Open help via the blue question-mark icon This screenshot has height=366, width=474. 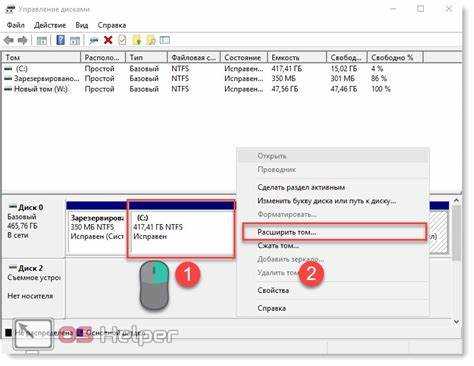click(60, 40)
